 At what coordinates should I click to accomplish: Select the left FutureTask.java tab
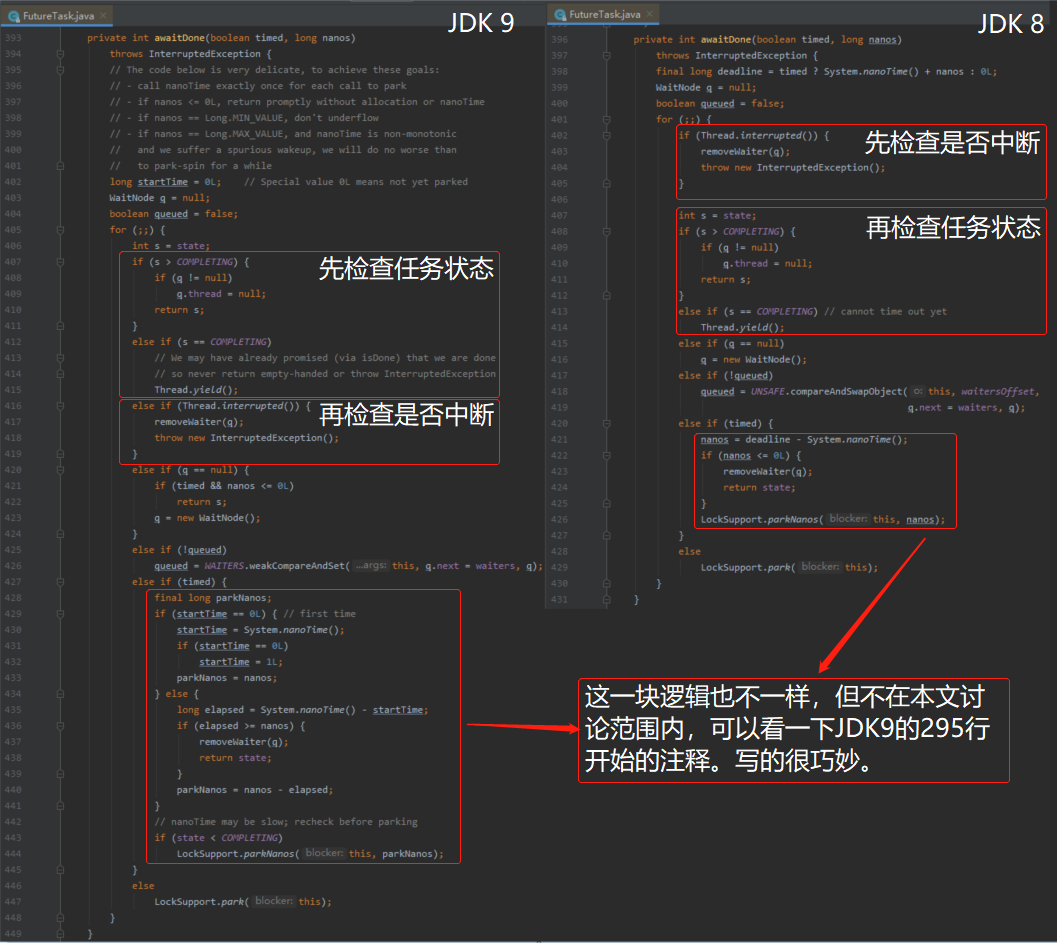tap(60, 16)
